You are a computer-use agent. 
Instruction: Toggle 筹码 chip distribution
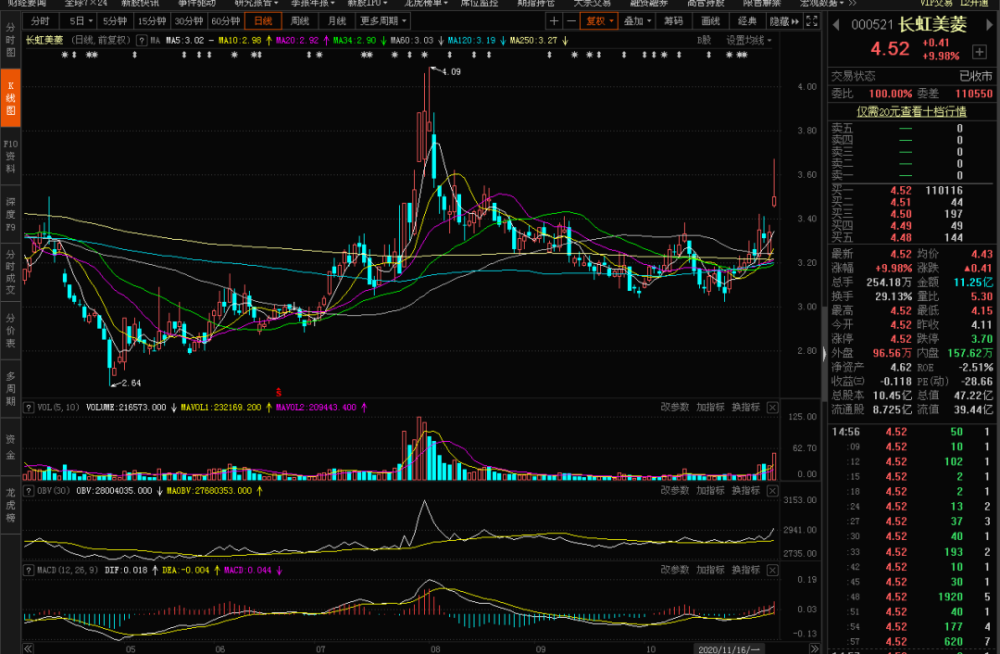673,21
